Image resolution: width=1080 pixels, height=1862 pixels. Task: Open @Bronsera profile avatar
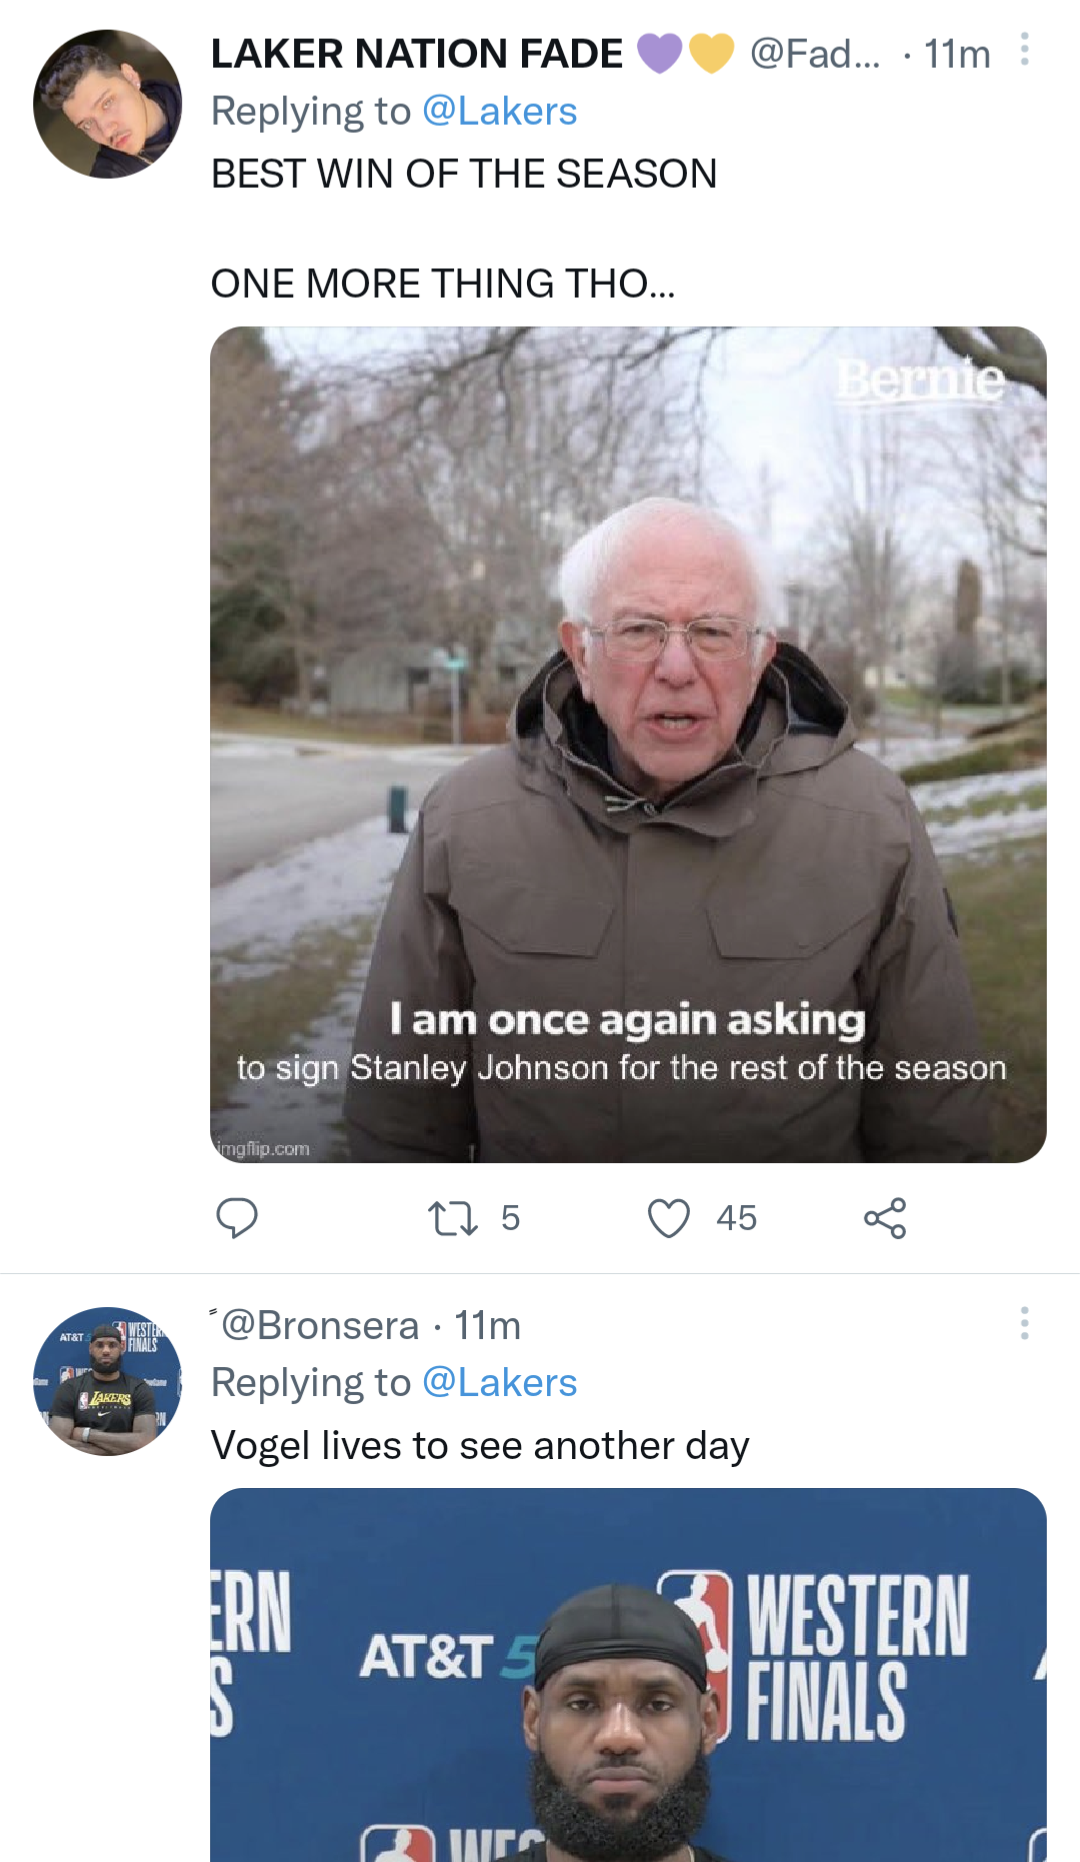point(107,1381)
